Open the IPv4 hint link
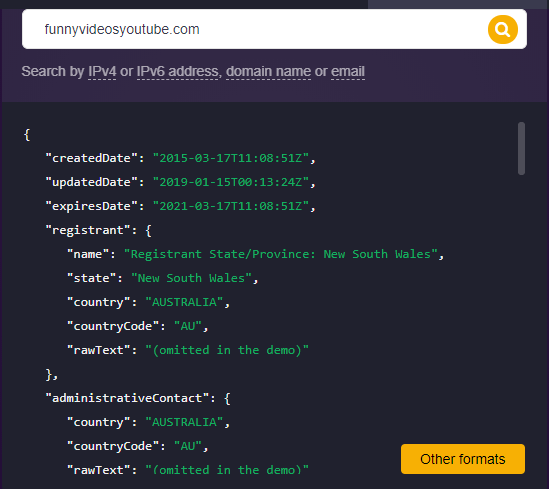The width and height of the screenshot is (549, 489). coord(102,71)
